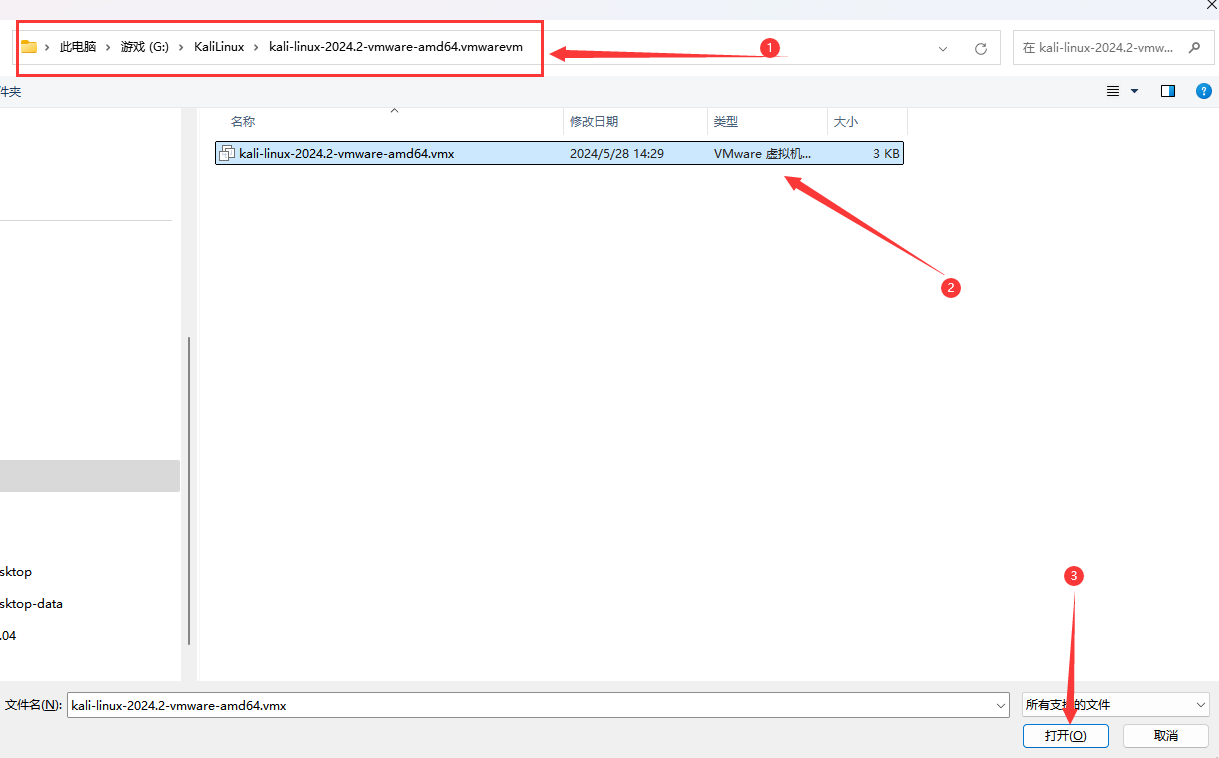Open help with the question mark icon
Image resolution: width=1219 pixels, height=758 pixels.
[x=1204, y=91]
